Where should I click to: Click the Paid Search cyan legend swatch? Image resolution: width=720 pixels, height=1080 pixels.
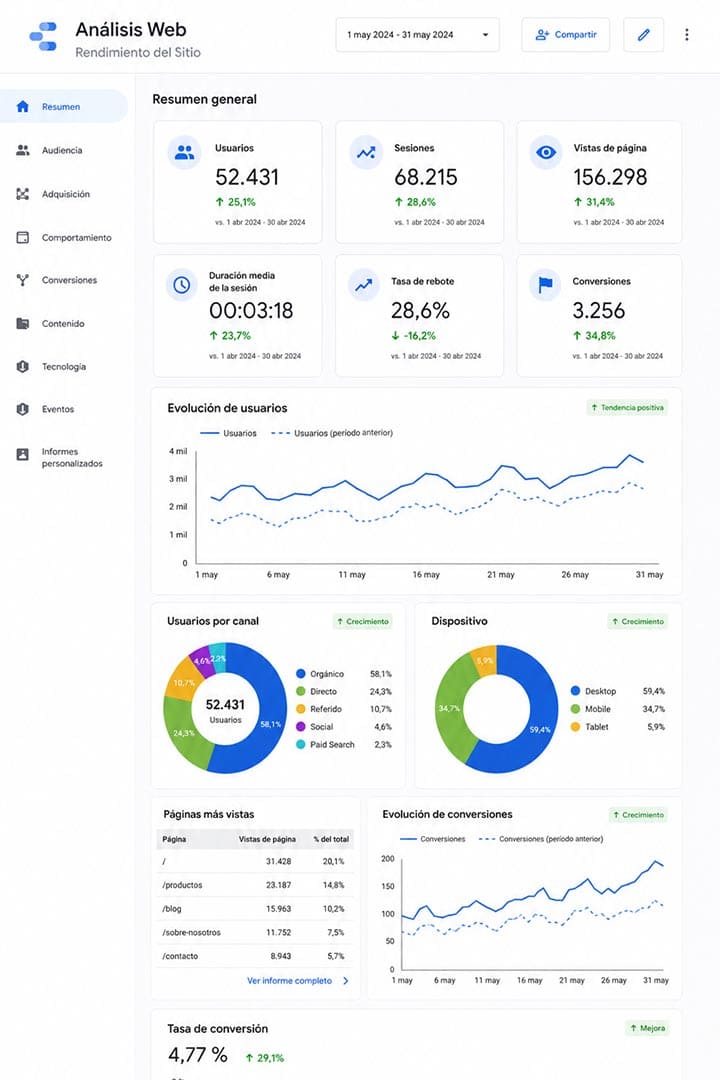tap(300, 745)
